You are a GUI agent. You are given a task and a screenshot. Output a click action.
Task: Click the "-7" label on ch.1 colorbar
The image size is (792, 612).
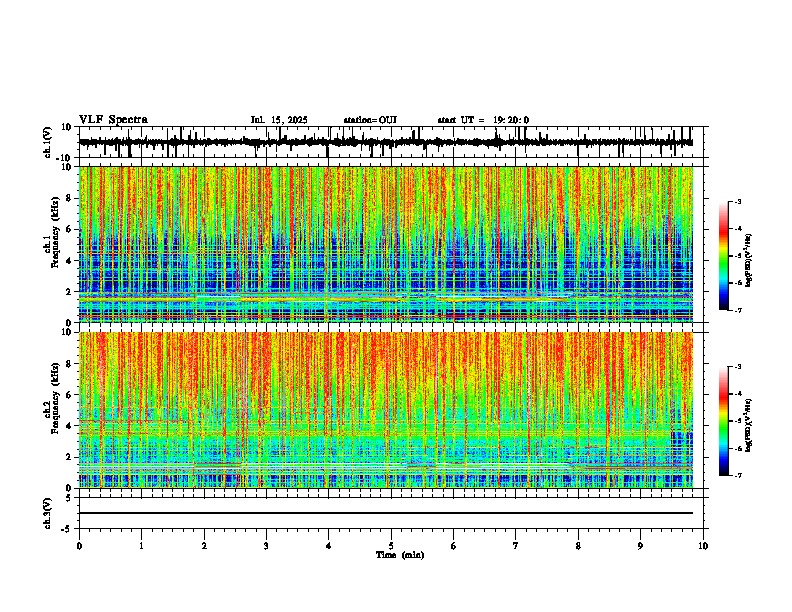tap(737, 310)
